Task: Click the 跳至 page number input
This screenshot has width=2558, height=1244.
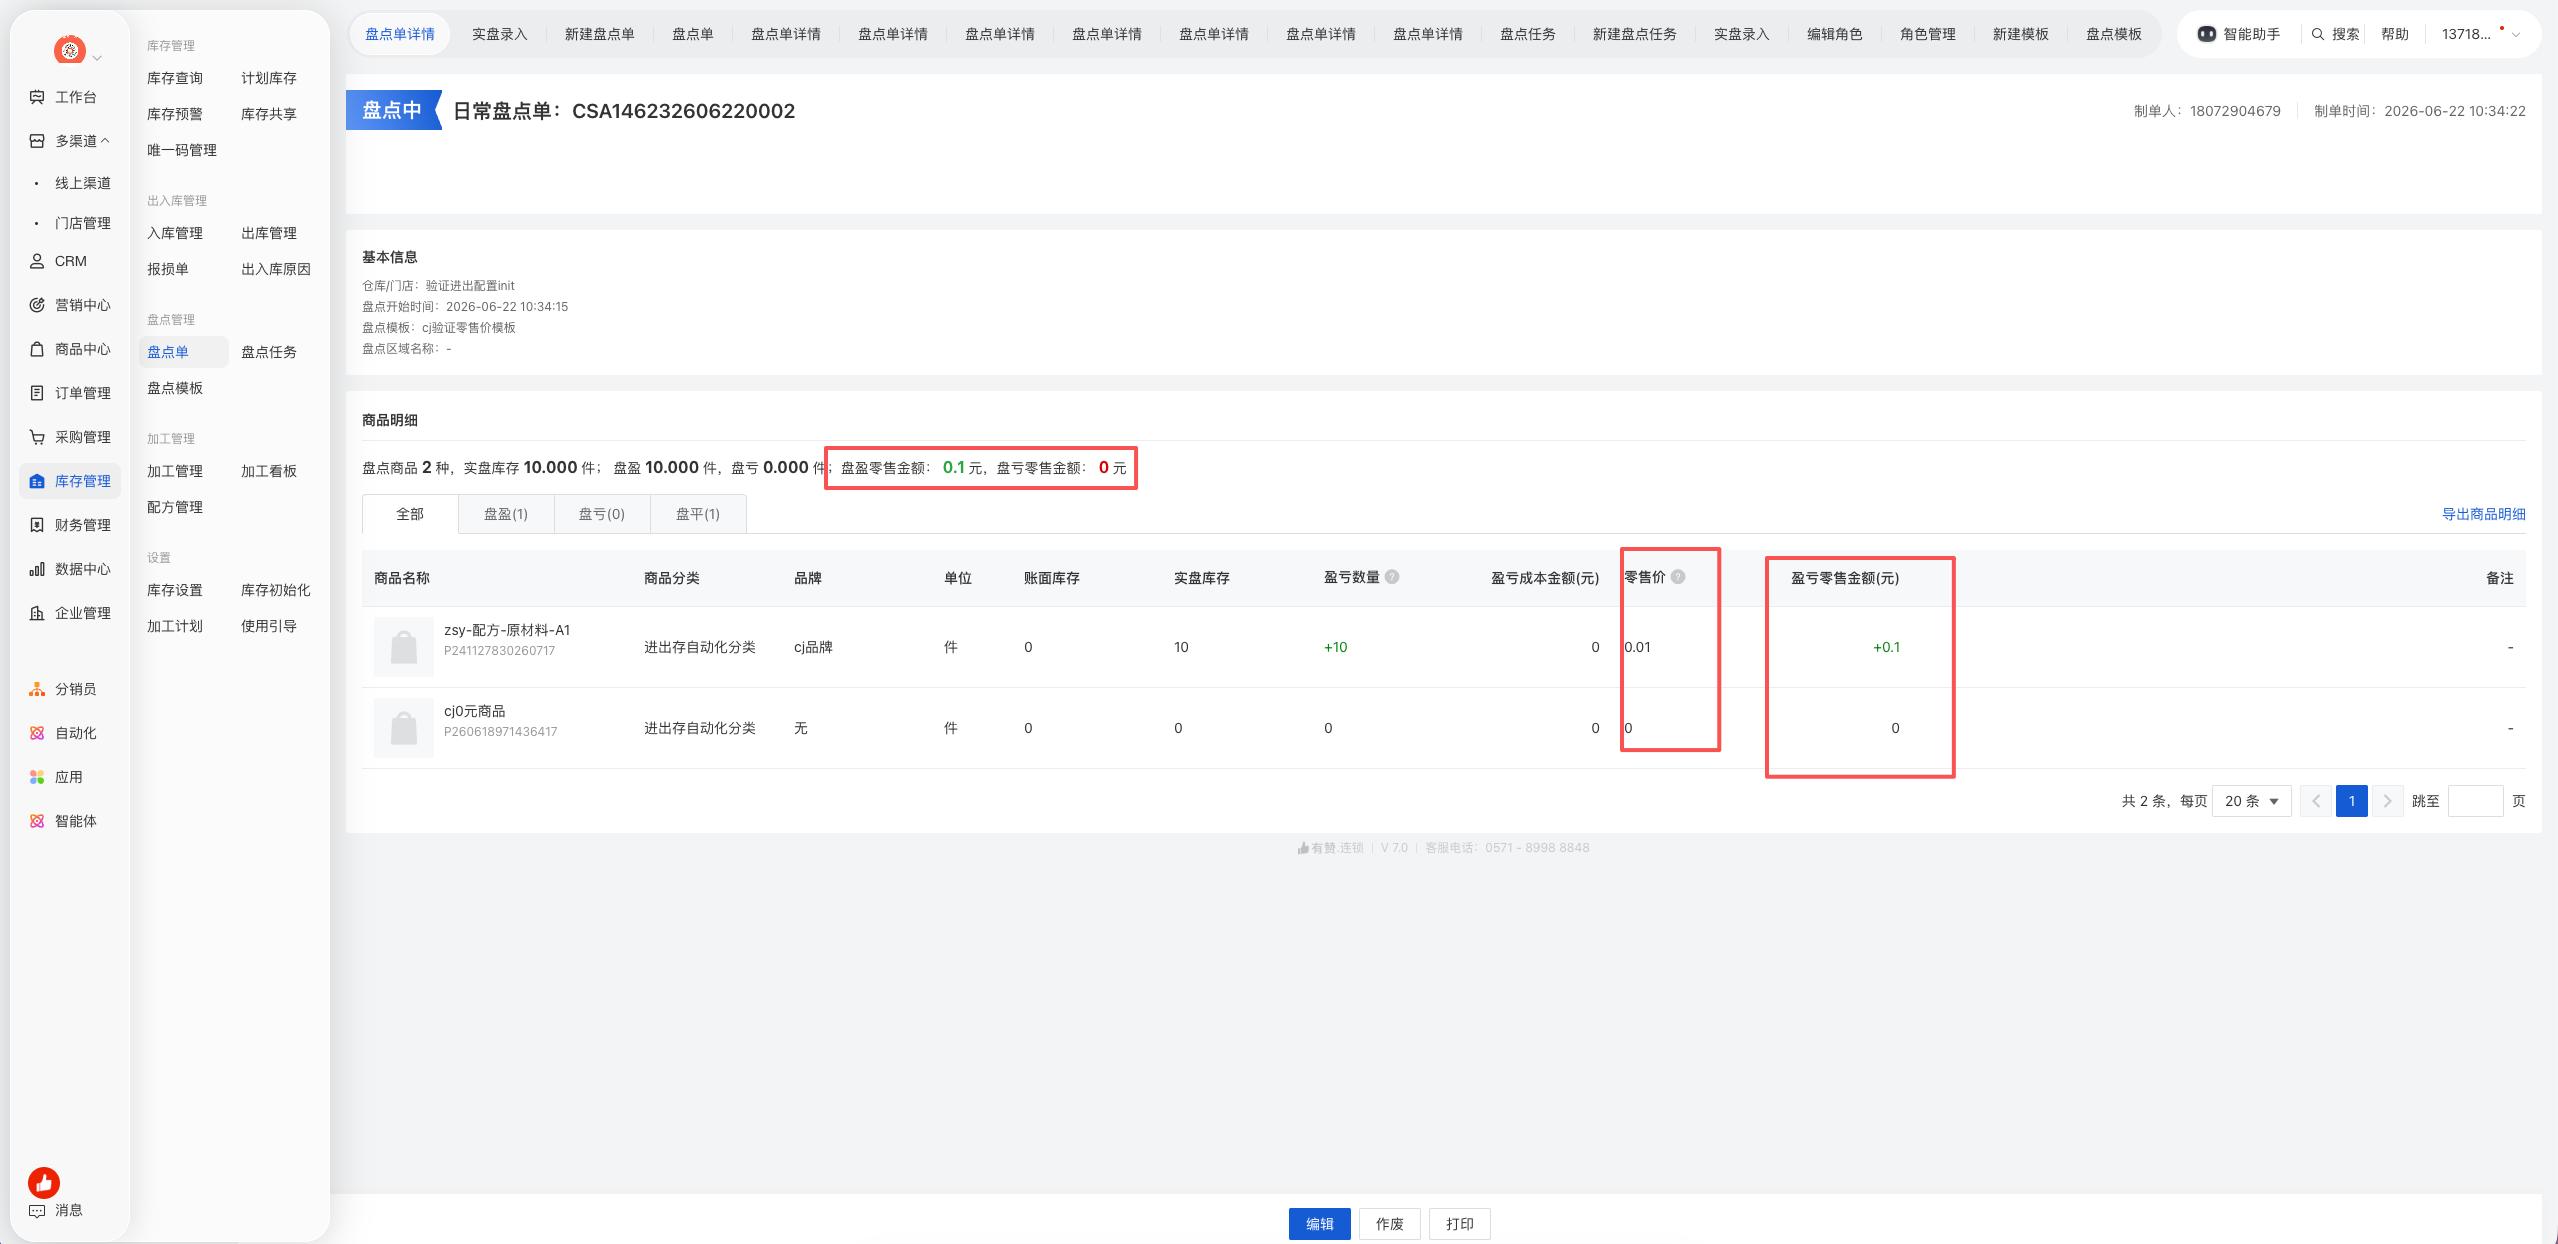Action: 2475,801
